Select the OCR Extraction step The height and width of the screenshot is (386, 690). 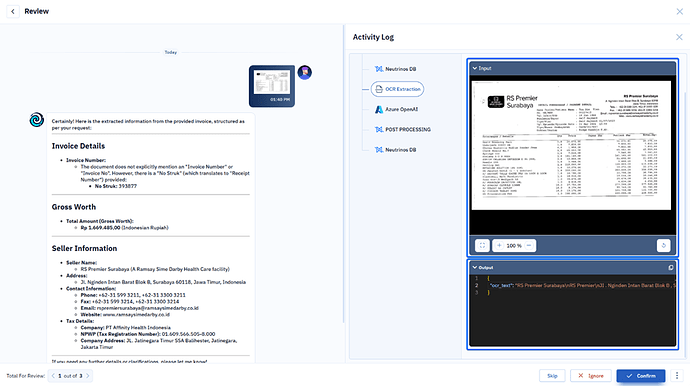(x=397, y=89)
